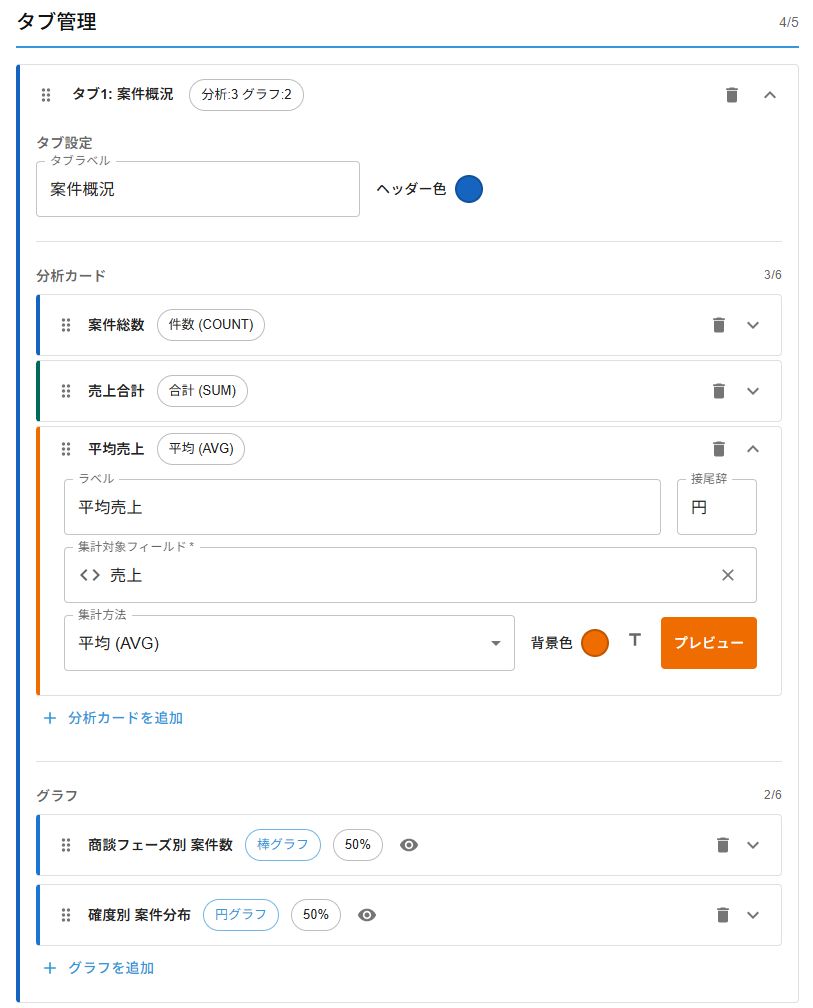Image resolution: width=813 pixels, height=1008 pixels.
Task: Clear the 売上 field from 集計対象フィールド
Action: click(x=729, y=575)
